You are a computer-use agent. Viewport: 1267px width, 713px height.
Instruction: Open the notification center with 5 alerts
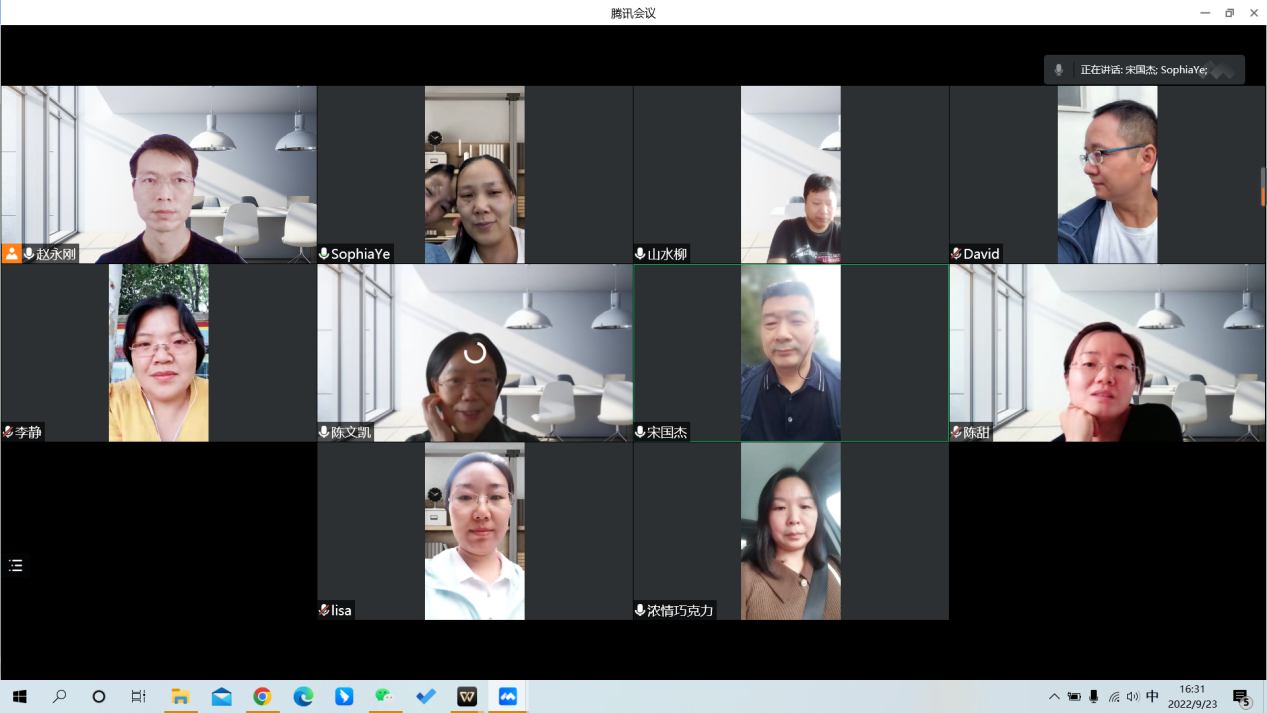point(1241,697)
